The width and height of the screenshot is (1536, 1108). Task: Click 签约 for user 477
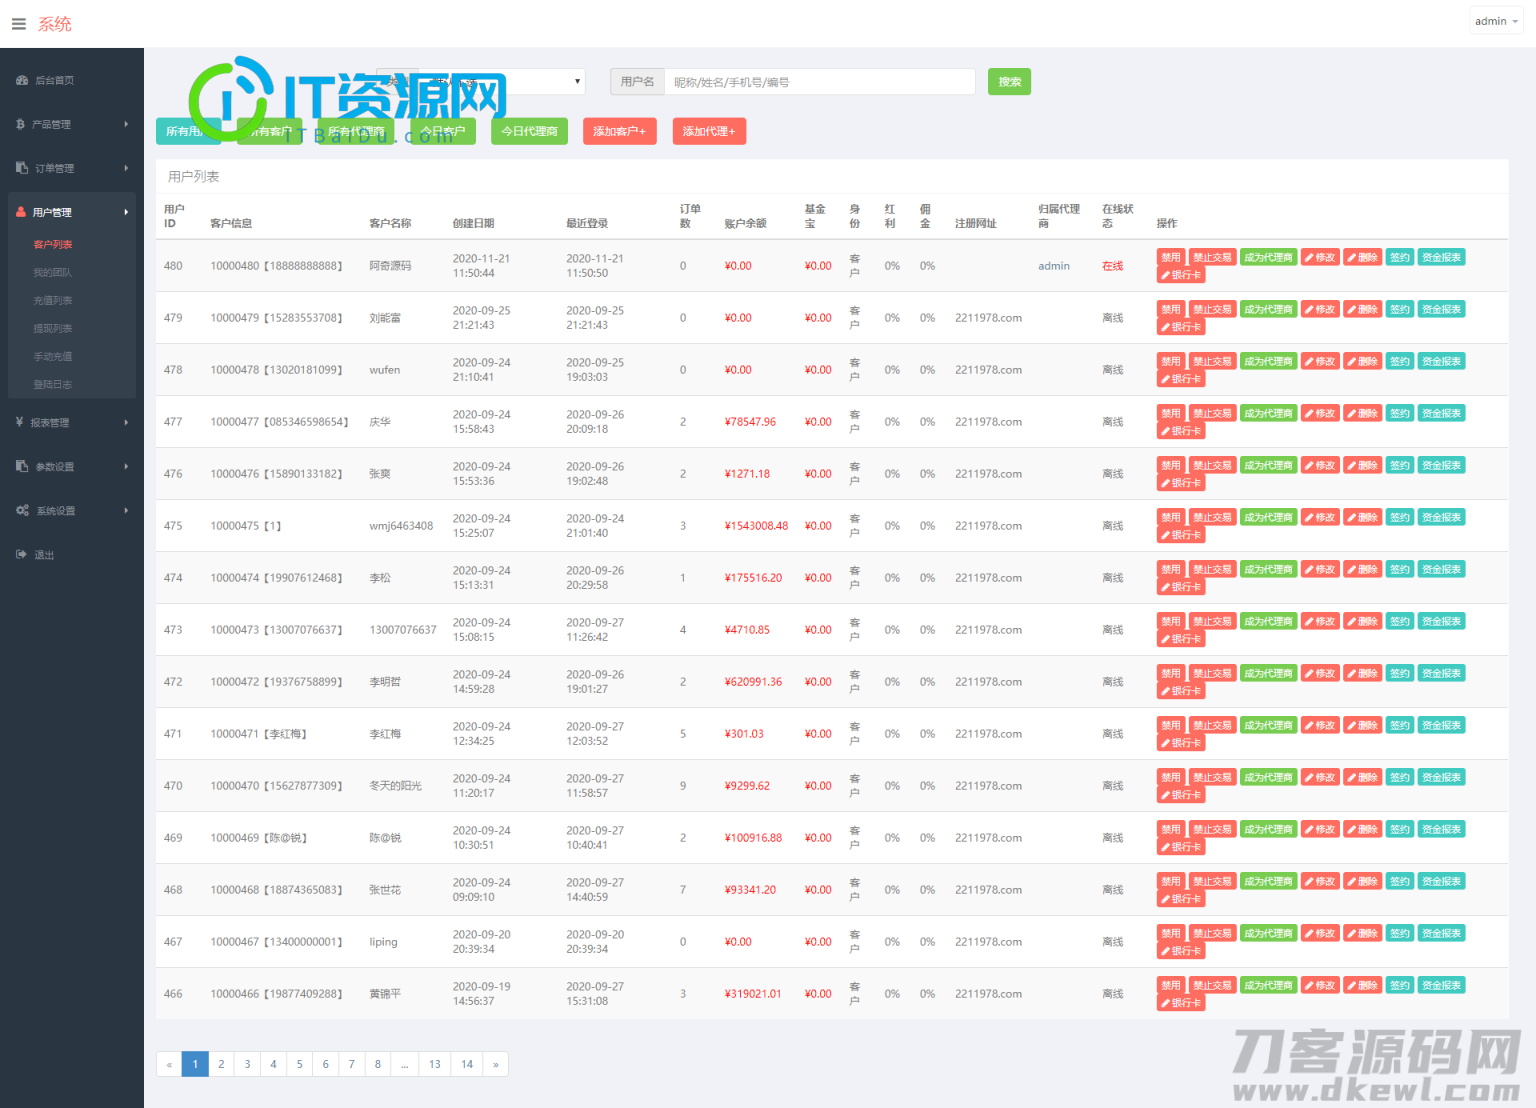pos(1400,413)
